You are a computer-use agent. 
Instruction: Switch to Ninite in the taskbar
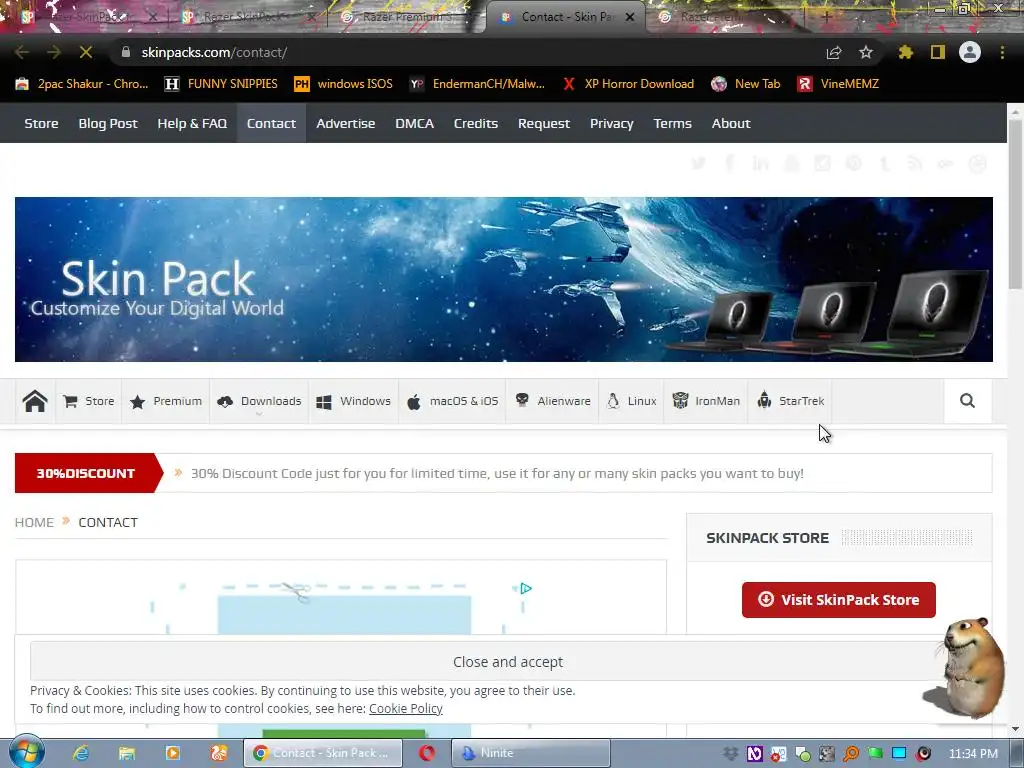pos(531,753)
